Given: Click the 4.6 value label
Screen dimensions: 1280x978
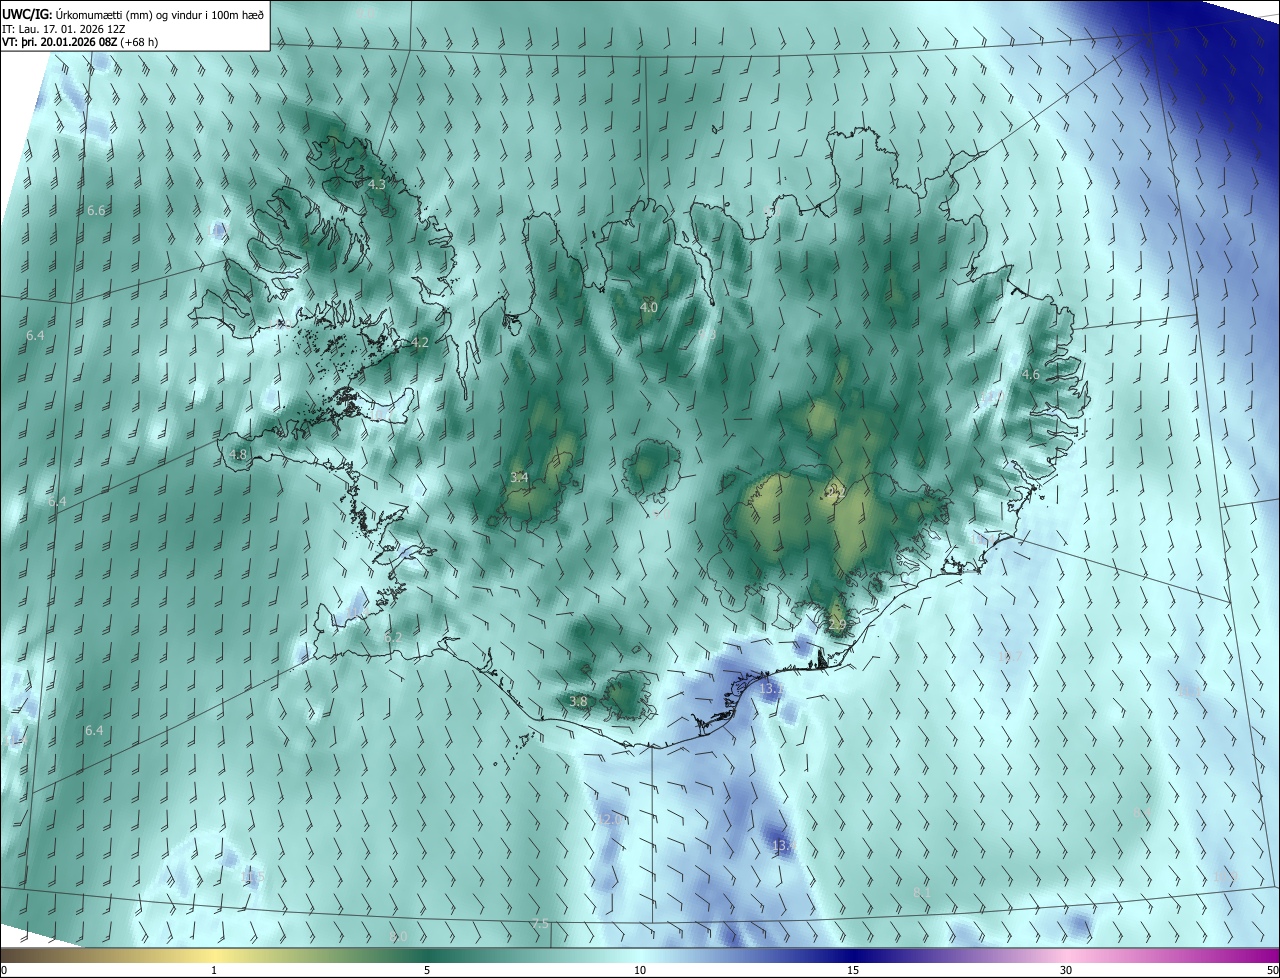Looking at the screenshot, I should pos(1030,375).
